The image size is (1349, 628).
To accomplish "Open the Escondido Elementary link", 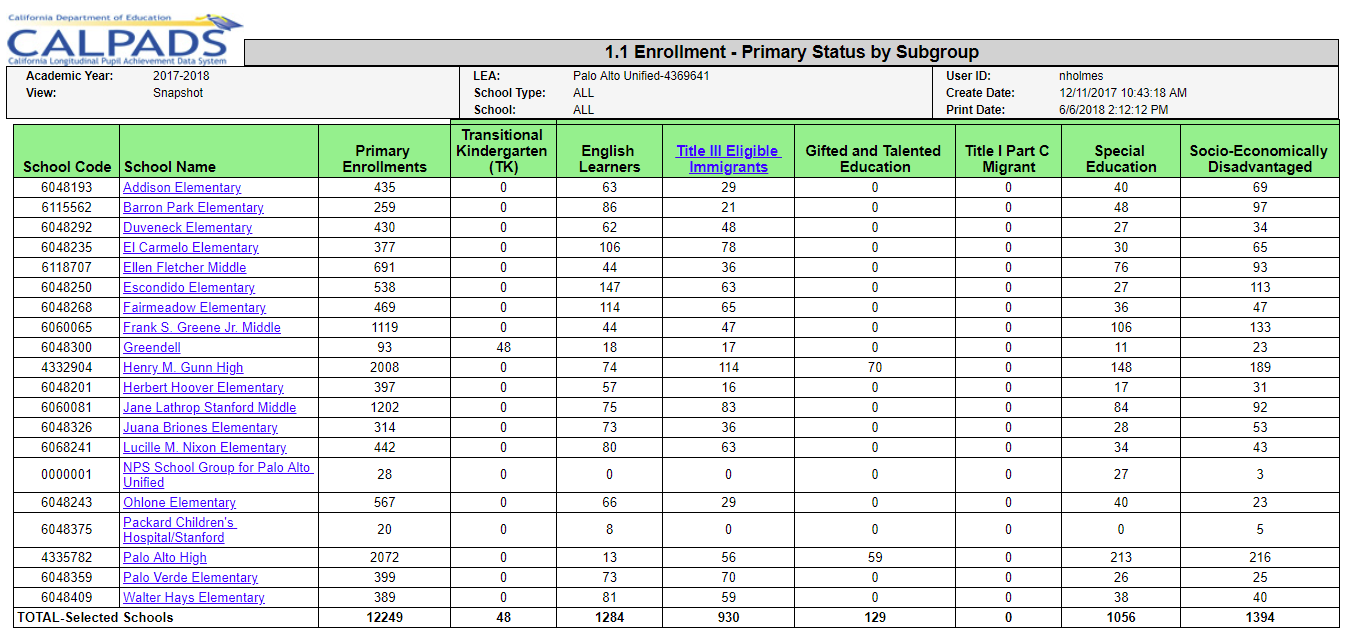I will pos(189,288).
